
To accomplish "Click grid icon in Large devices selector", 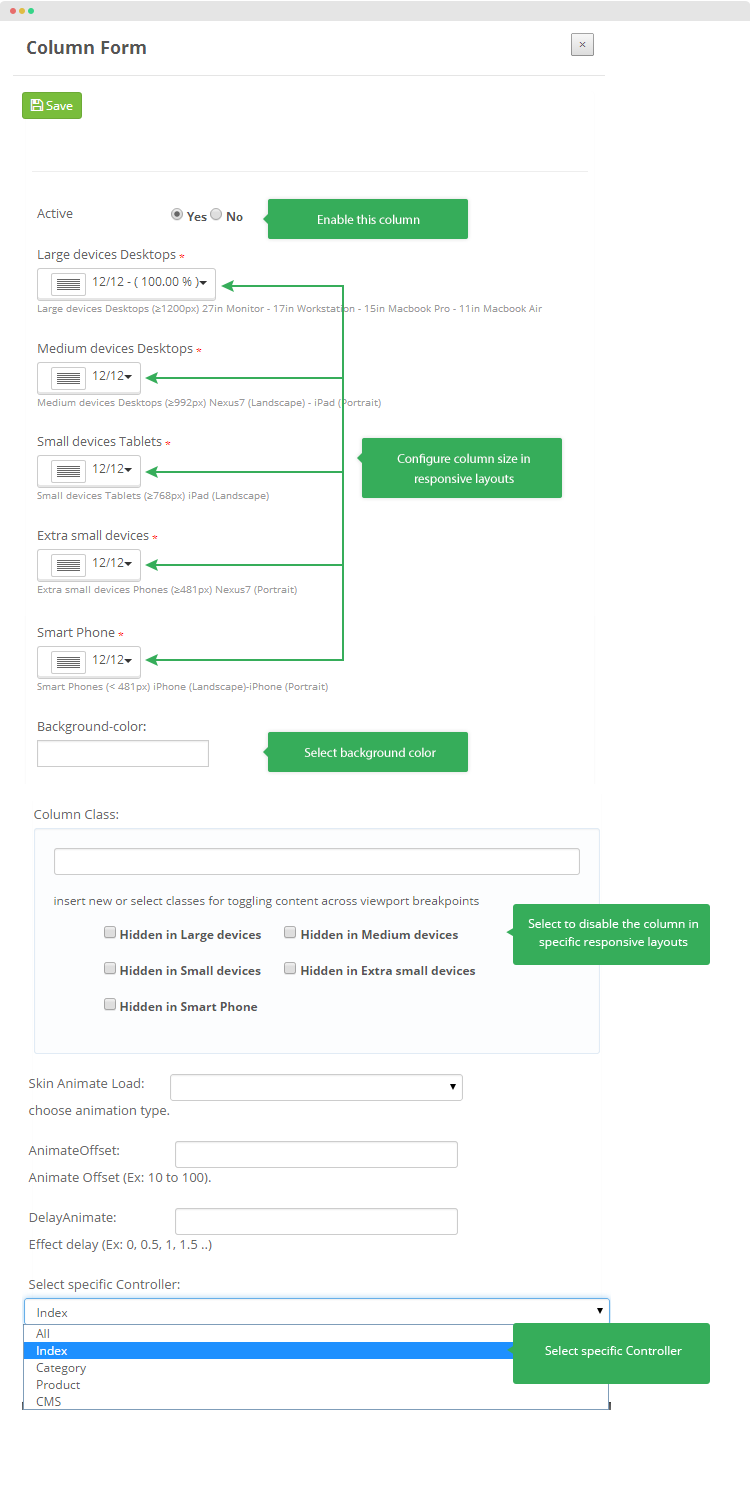I will click(68, 284).
